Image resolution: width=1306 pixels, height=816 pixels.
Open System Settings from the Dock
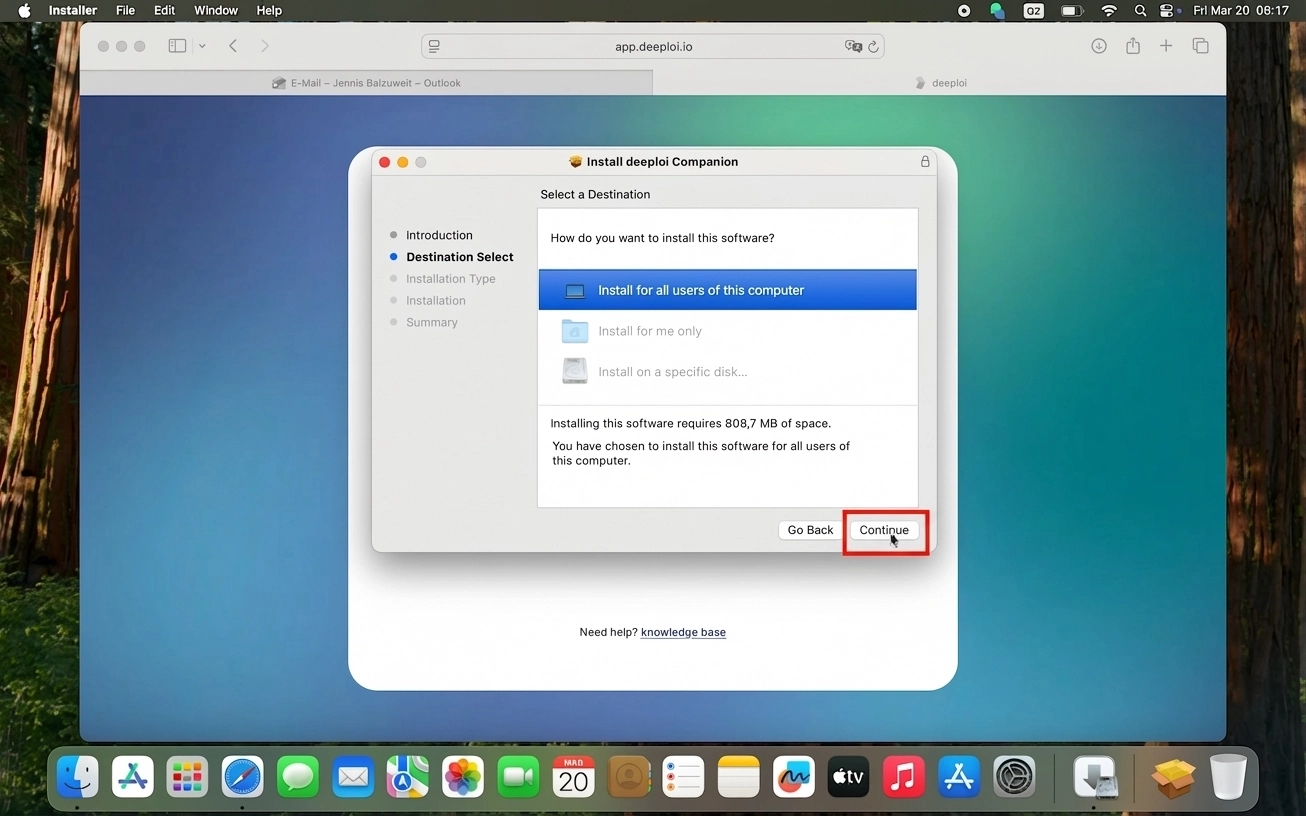[1014, 776]
